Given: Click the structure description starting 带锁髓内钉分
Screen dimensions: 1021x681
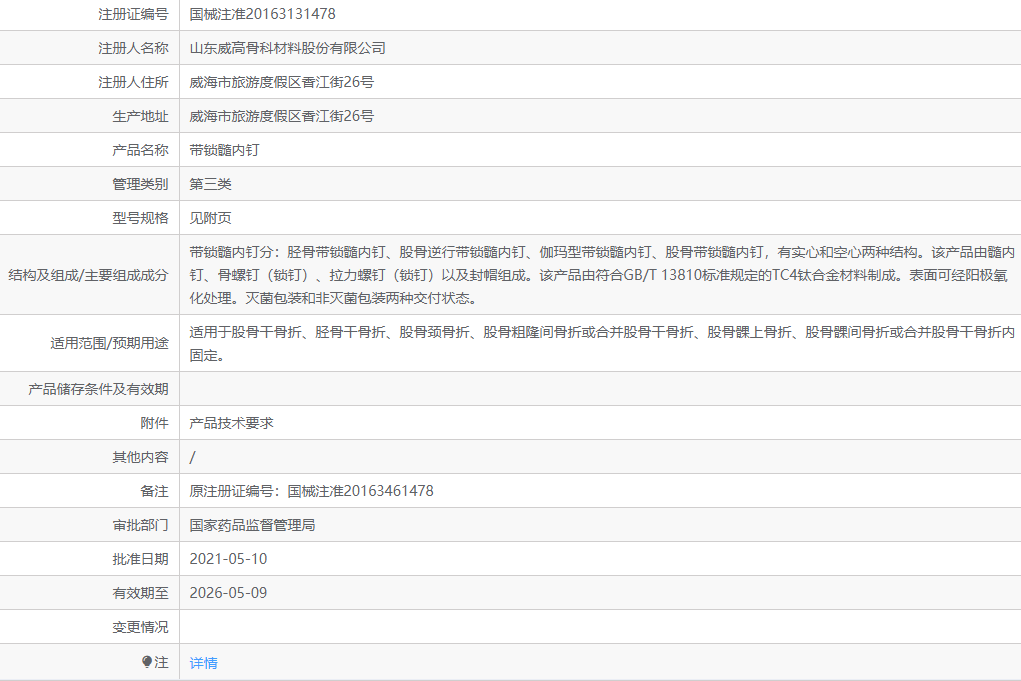Looking at the screenshot, I should pos(602,275).
